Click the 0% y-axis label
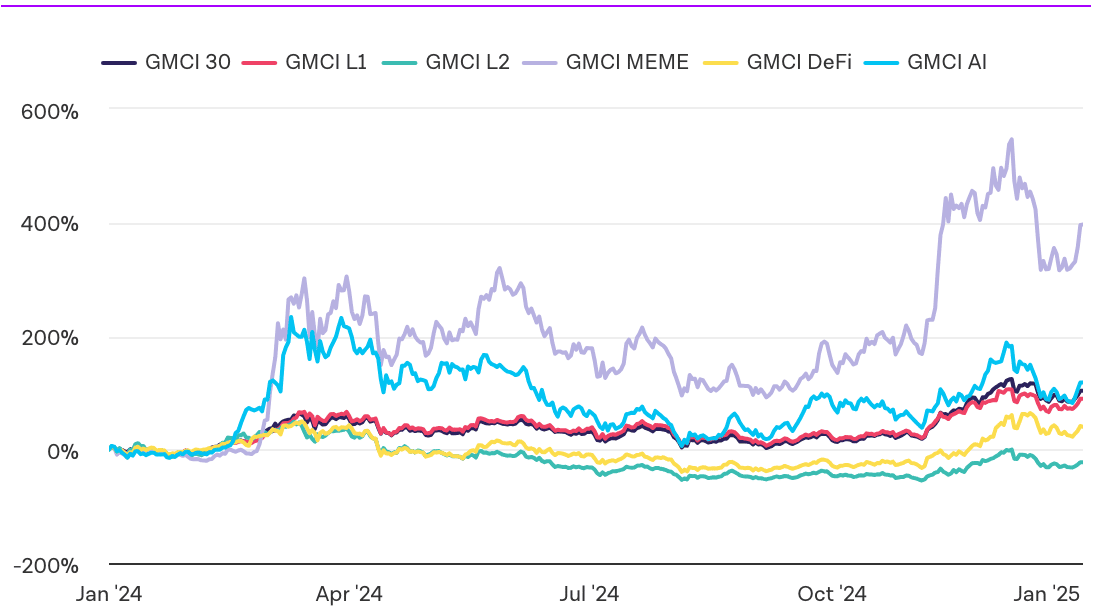Screen dimensions: 1098x614 pos(63,452)
